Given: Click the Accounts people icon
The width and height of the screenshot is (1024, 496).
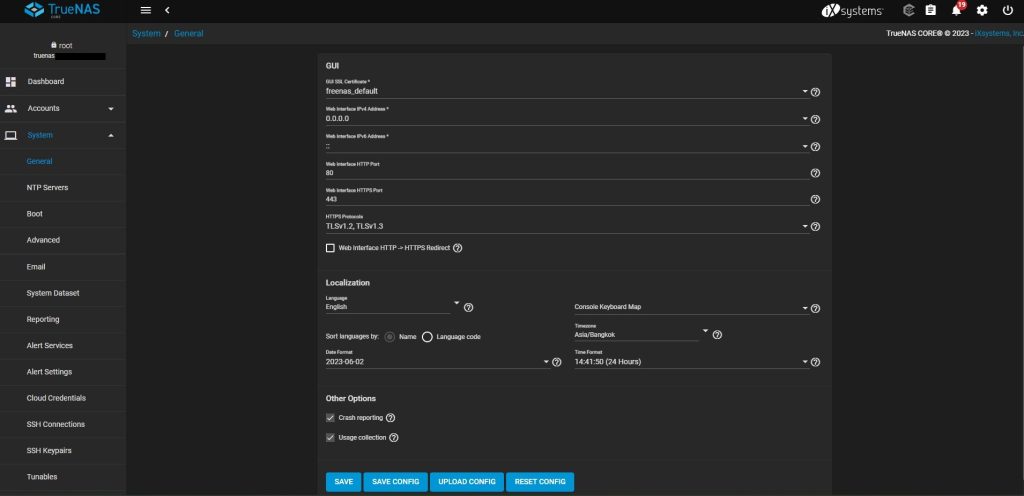Looking at the screenshot, I should click(10, 108).
